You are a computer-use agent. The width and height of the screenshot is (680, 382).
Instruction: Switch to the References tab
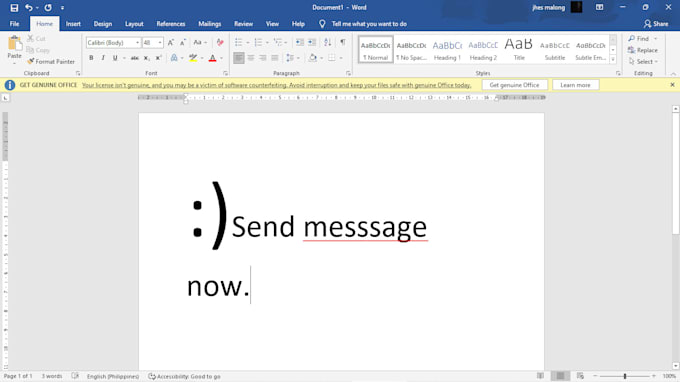pos(171,24)
